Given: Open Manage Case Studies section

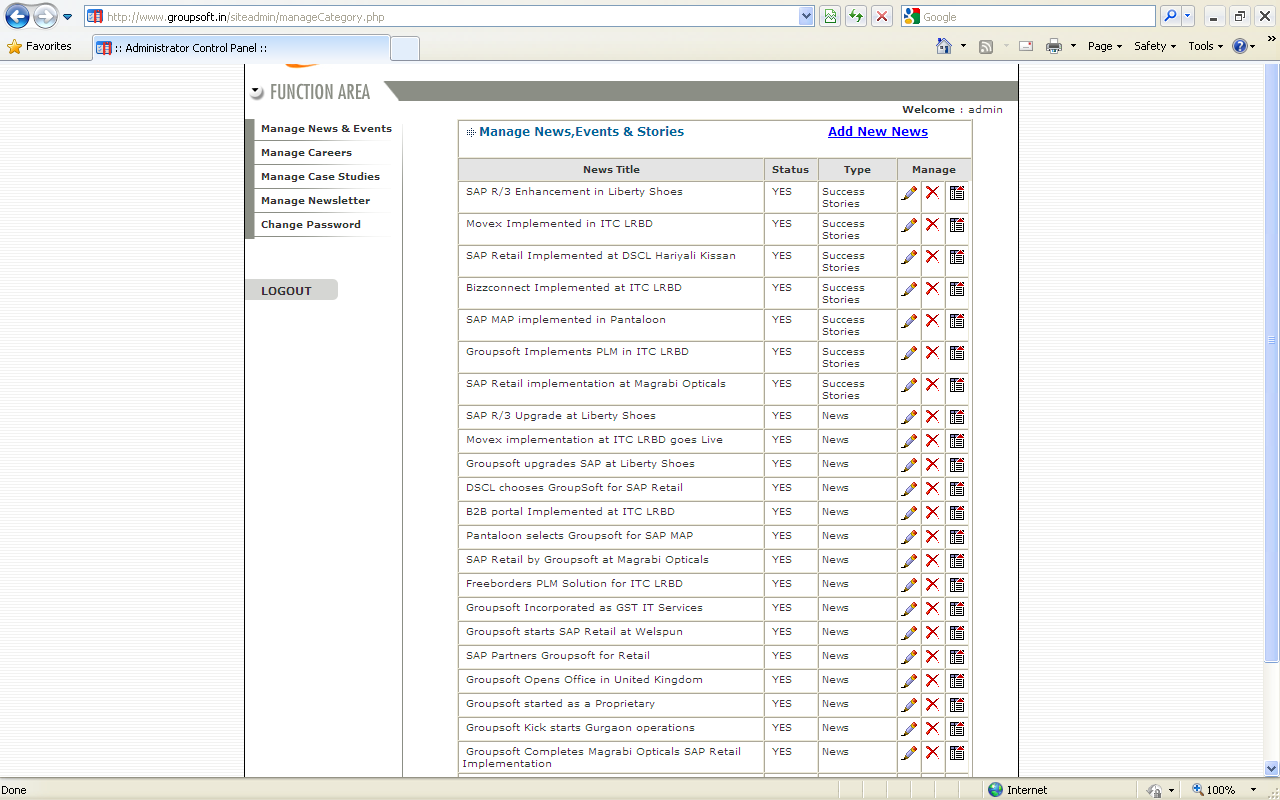Looking at the screenshot, I should (320, 177).
